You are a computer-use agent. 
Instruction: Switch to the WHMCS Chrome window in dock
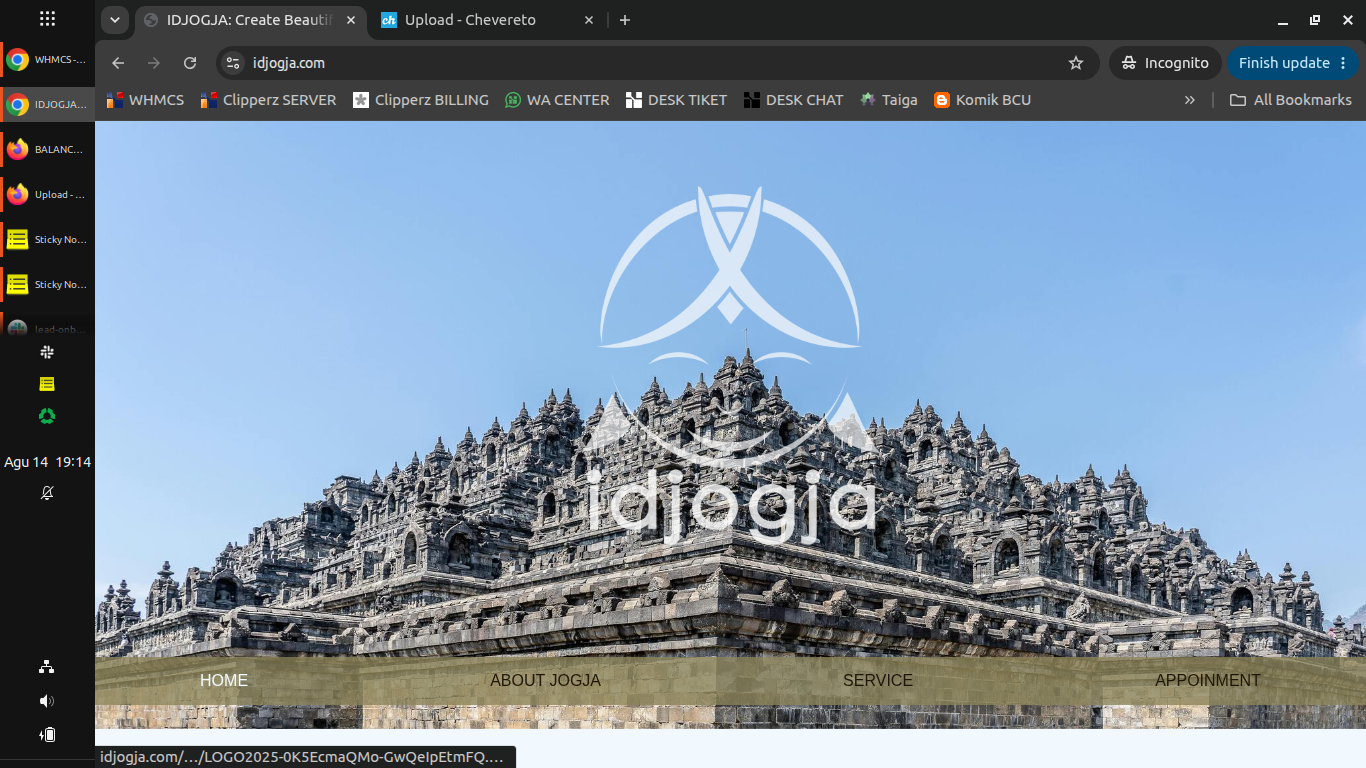(x=47, y=60)
